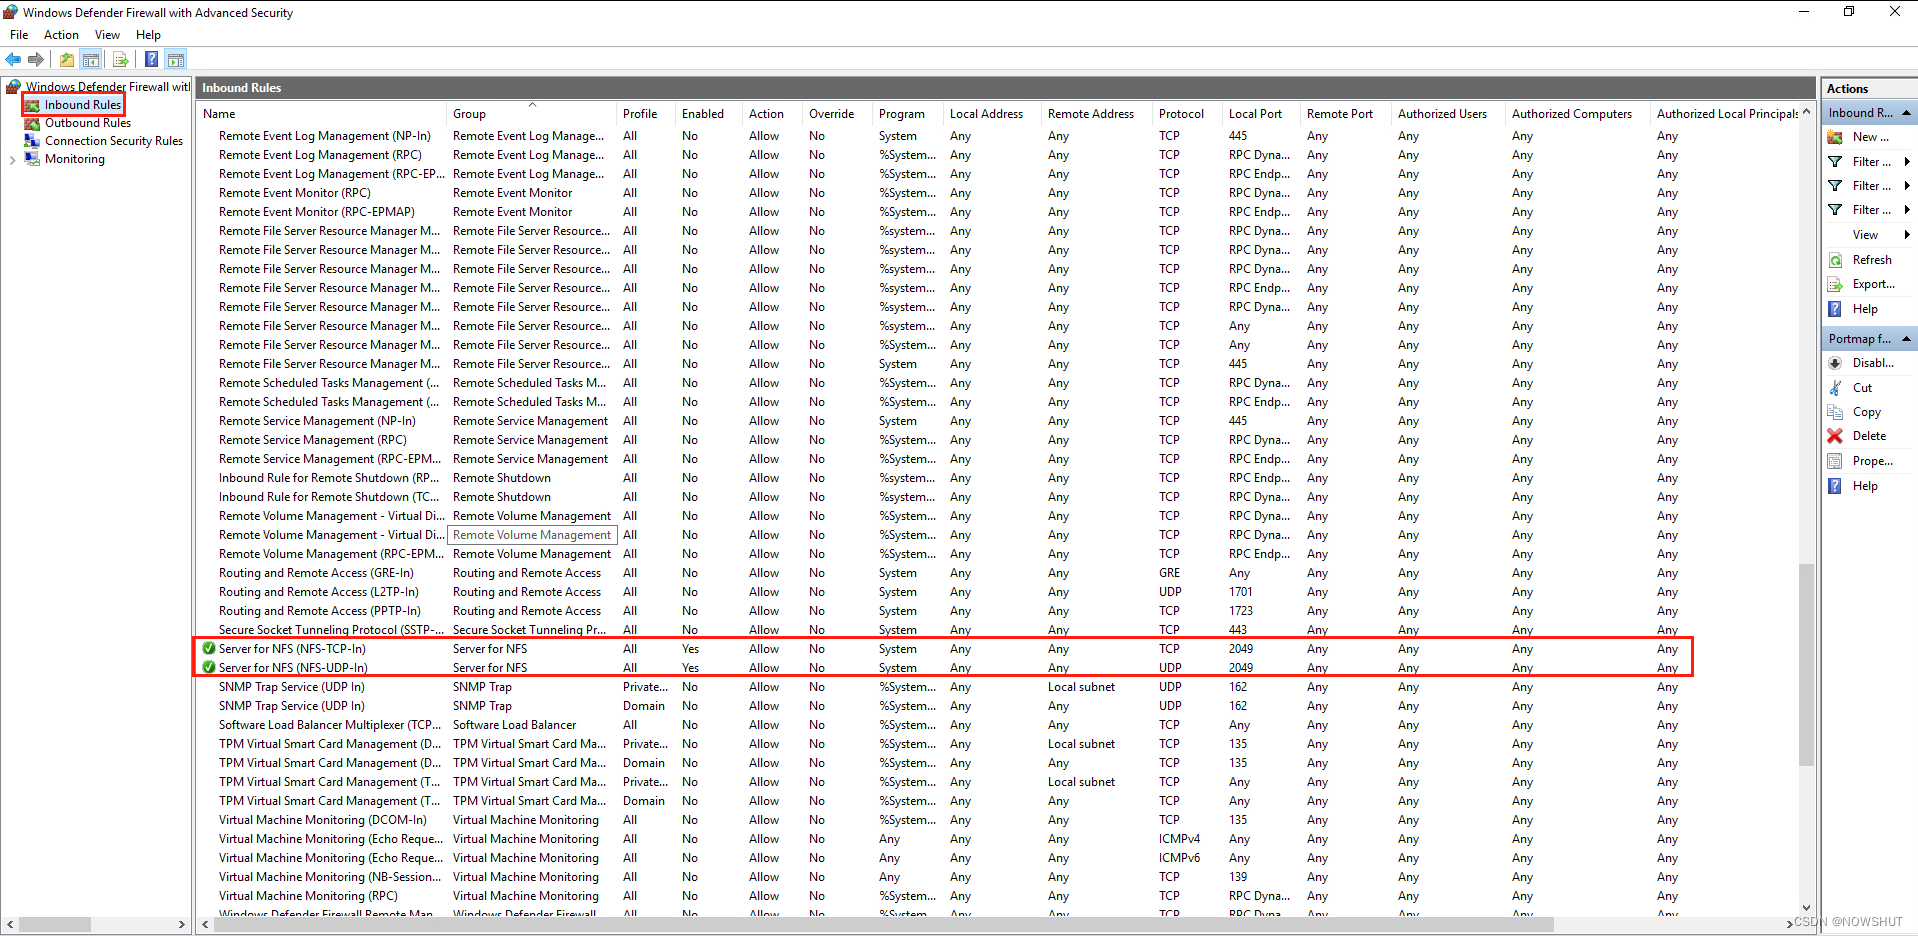
Task: Select Inbound Rules in the console tree
Action: click(82, 105)
